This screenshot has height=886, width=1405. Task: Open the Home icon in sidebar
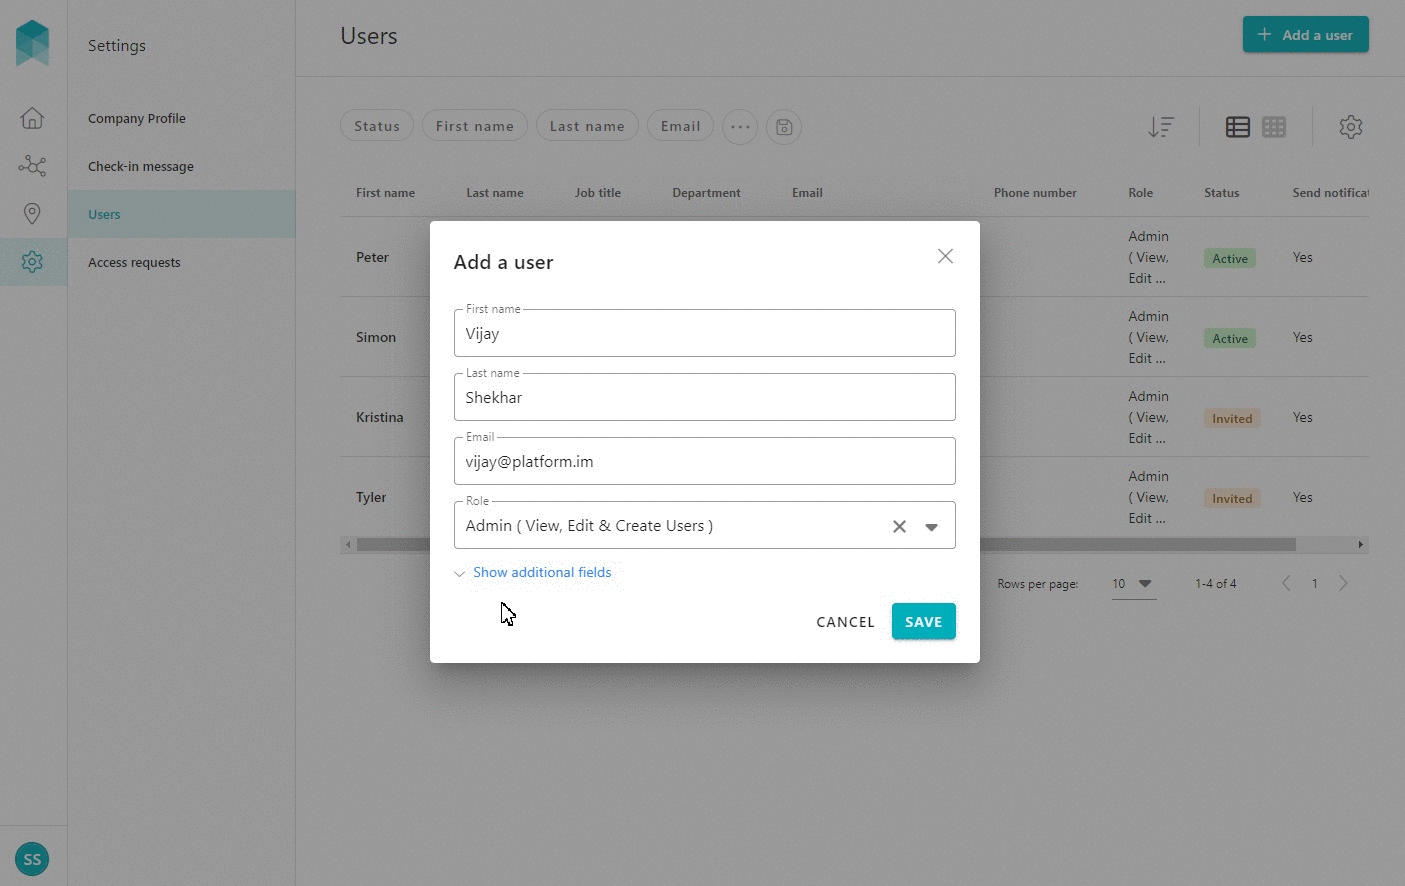tap(32, 118)
